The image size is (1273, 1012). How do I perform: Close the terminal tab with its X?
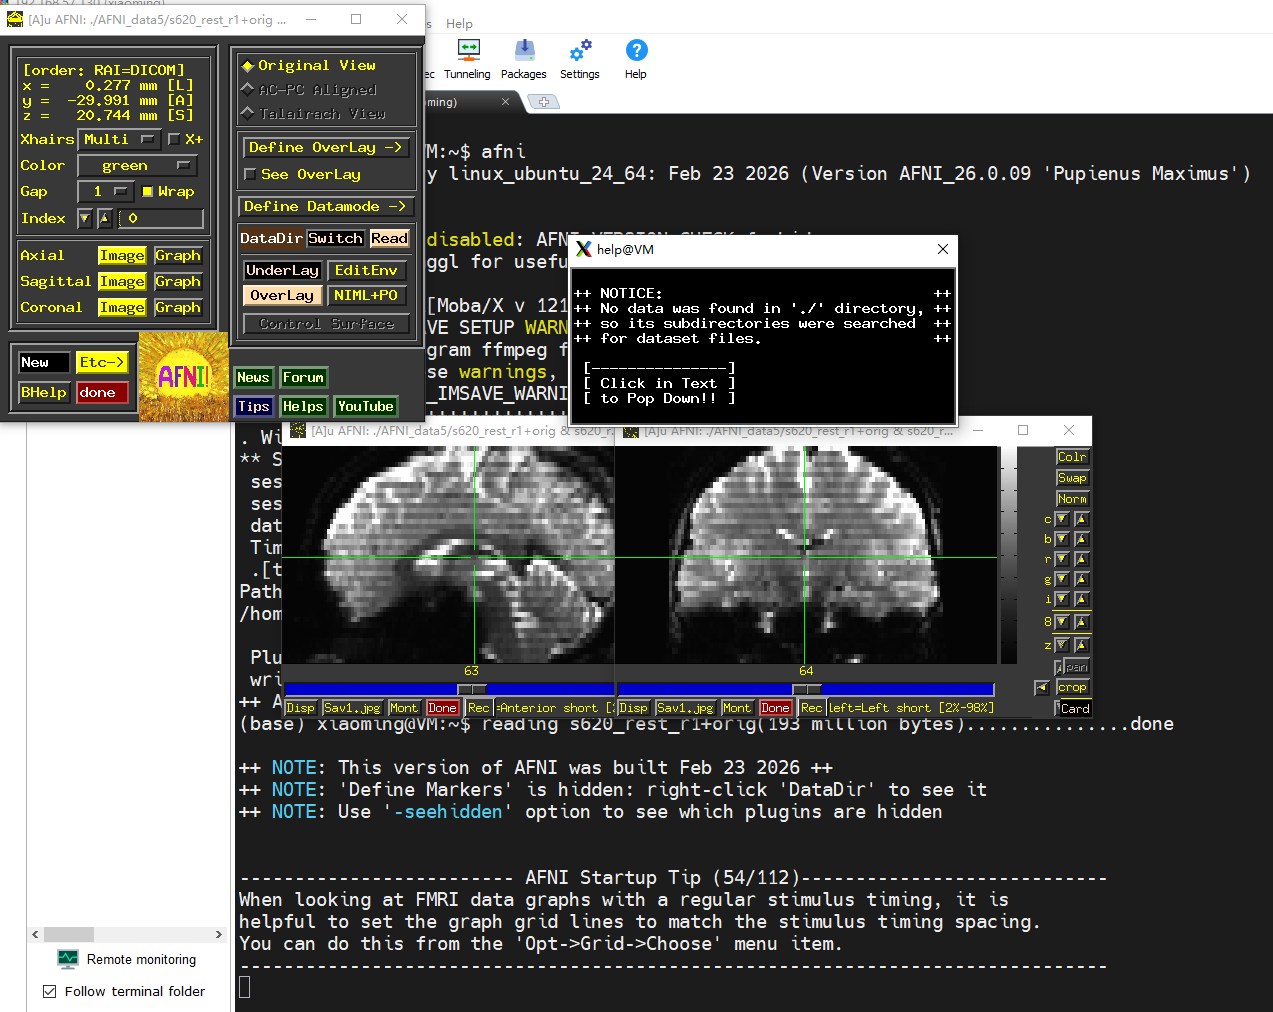(505, 102)
